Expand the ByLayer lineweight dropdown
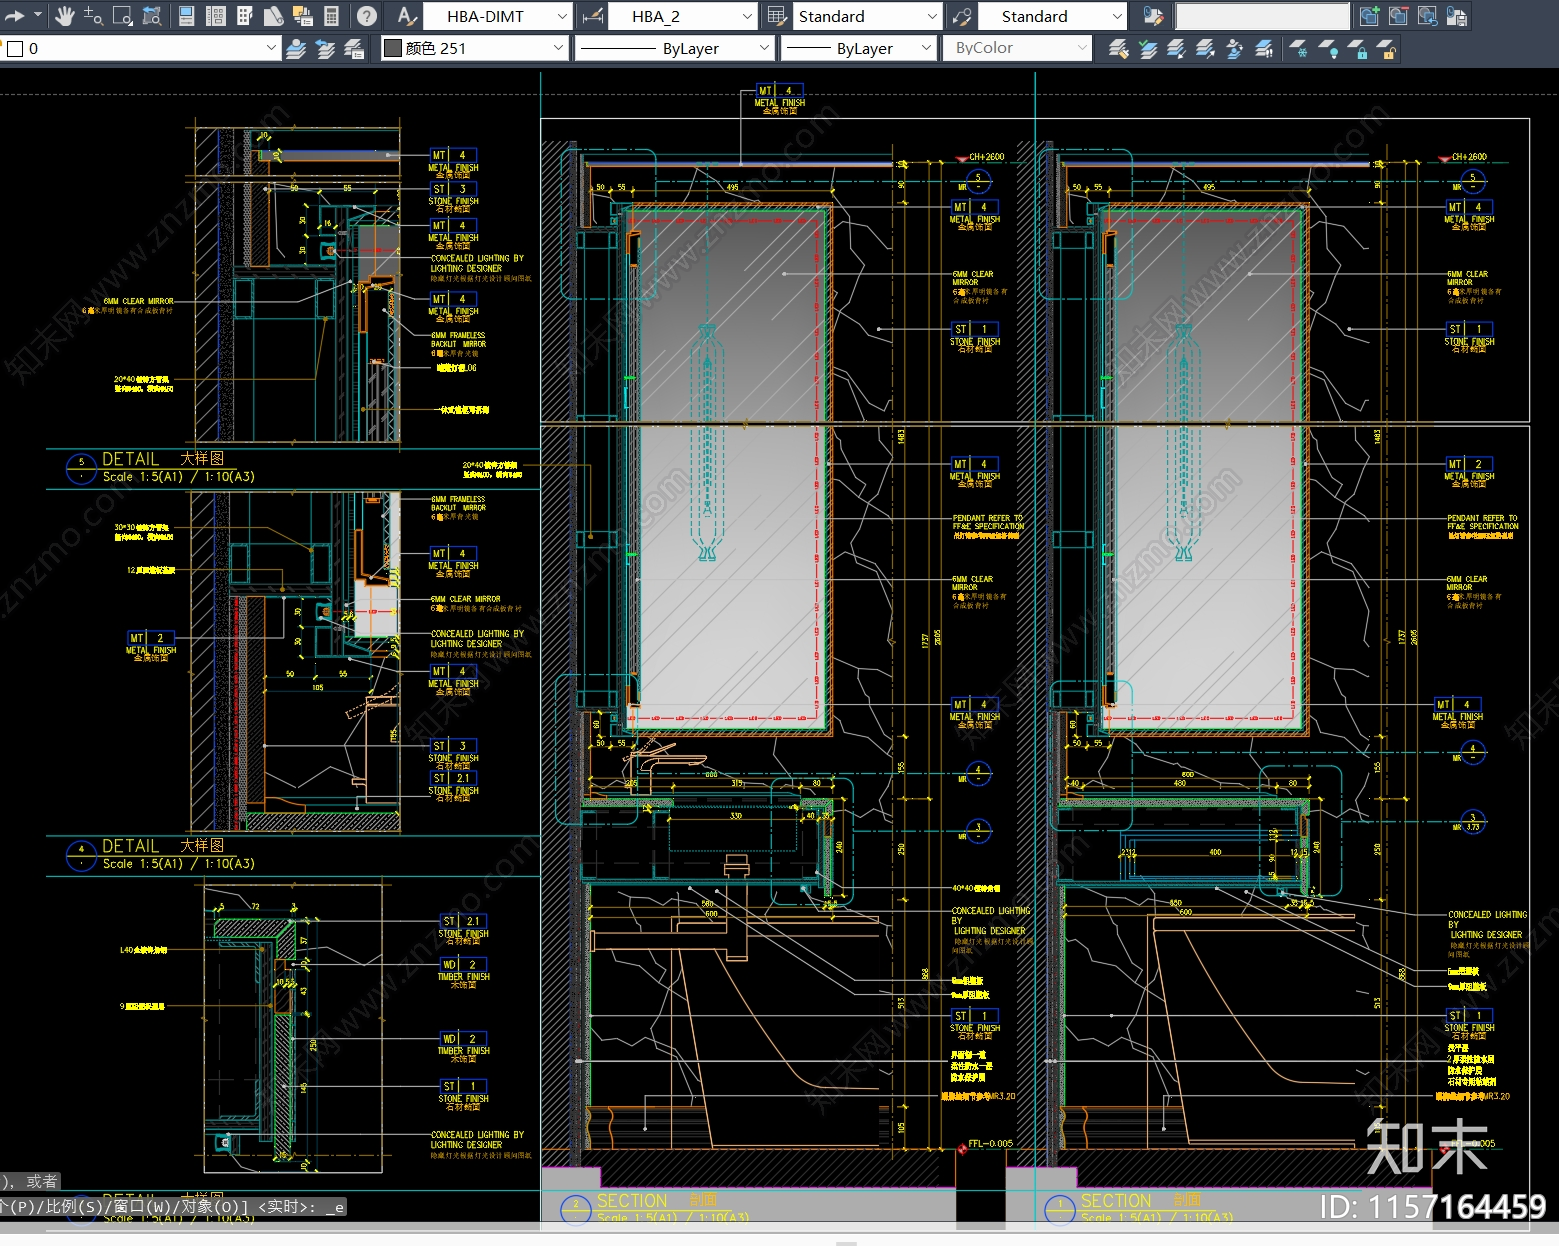 [x=926, y=48]
